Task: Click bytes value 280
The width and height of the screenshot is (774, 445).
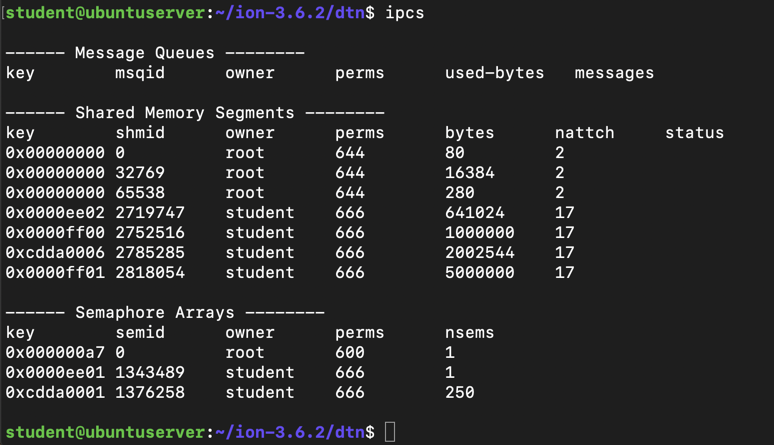Action: point(460,193)
